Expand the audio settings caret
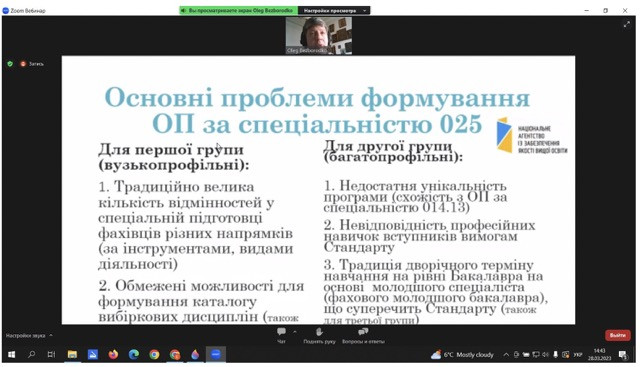This screenshot has height=367, width=640. [51, 335]
